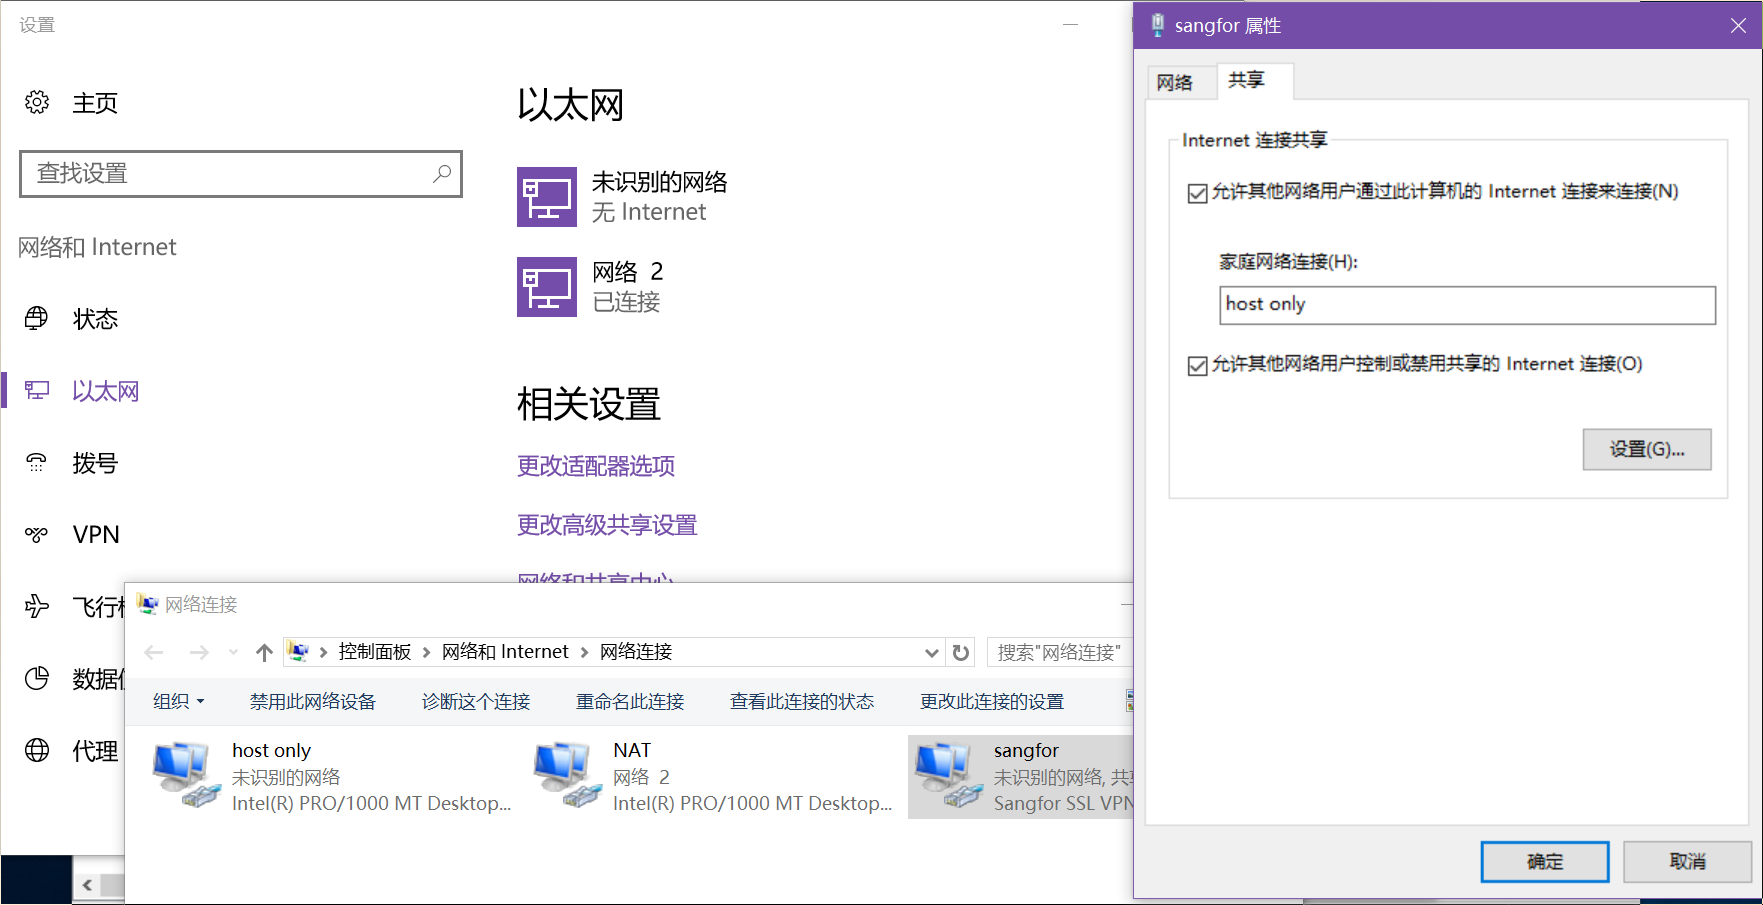Click the Home gear icon in Settings

click(x=37, y=102)
